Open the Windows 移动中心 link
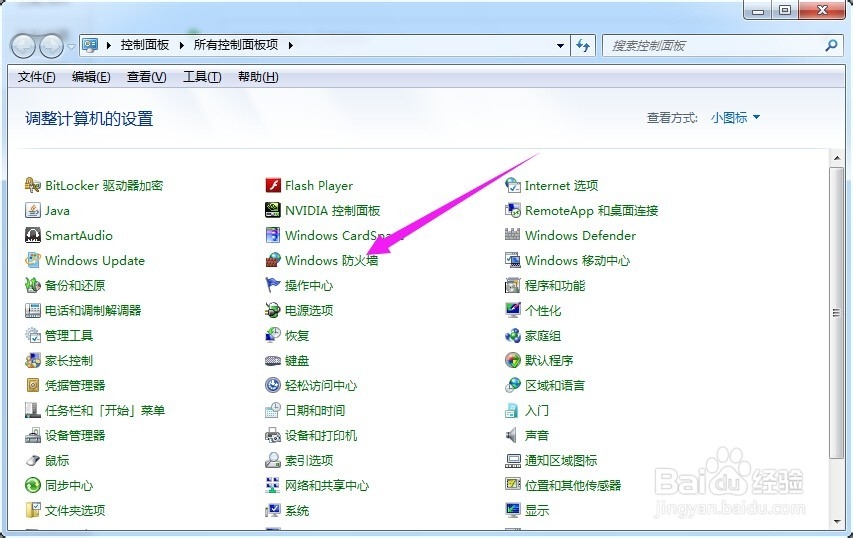The image size is (853, 538). pyautogui.click(x=577, y=261)
